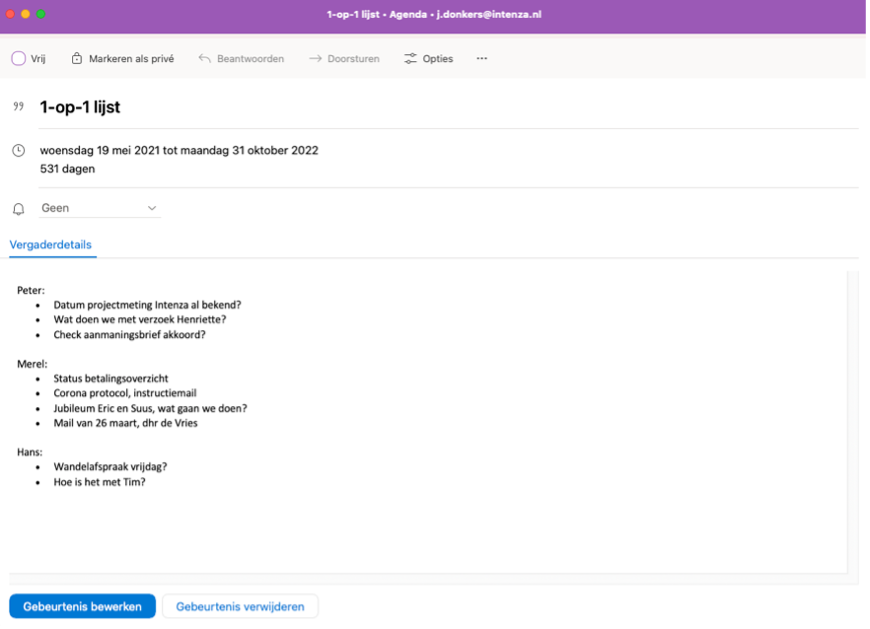The width and height of the screenshot is (870, 629).
Task: Open additional options with the three dots
Action: point(481,58)
